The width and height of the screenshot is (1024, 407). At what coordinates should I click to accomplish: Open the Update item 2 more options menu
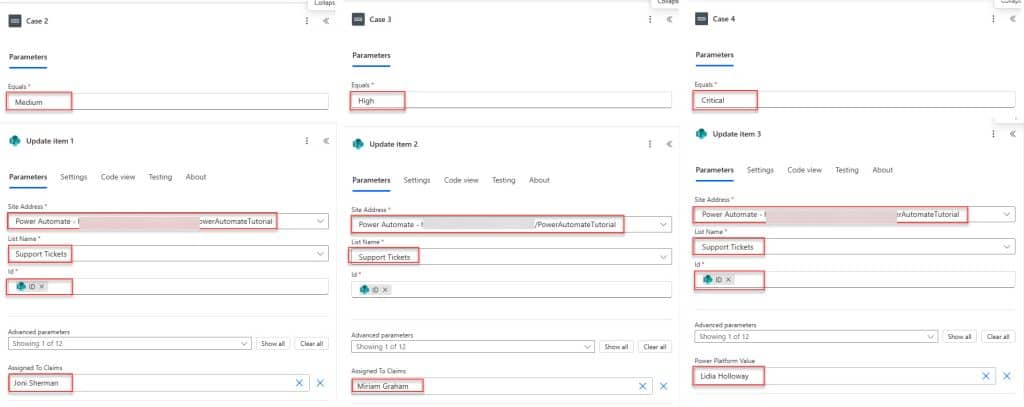[x=650, y=144]
